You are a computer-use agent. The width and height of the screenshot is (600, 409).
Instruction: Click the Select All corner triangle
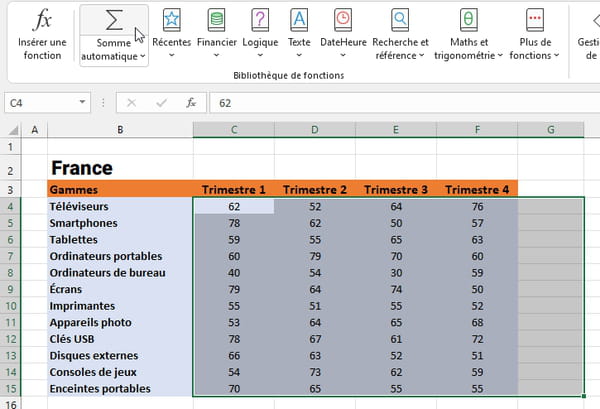(13, 130)
